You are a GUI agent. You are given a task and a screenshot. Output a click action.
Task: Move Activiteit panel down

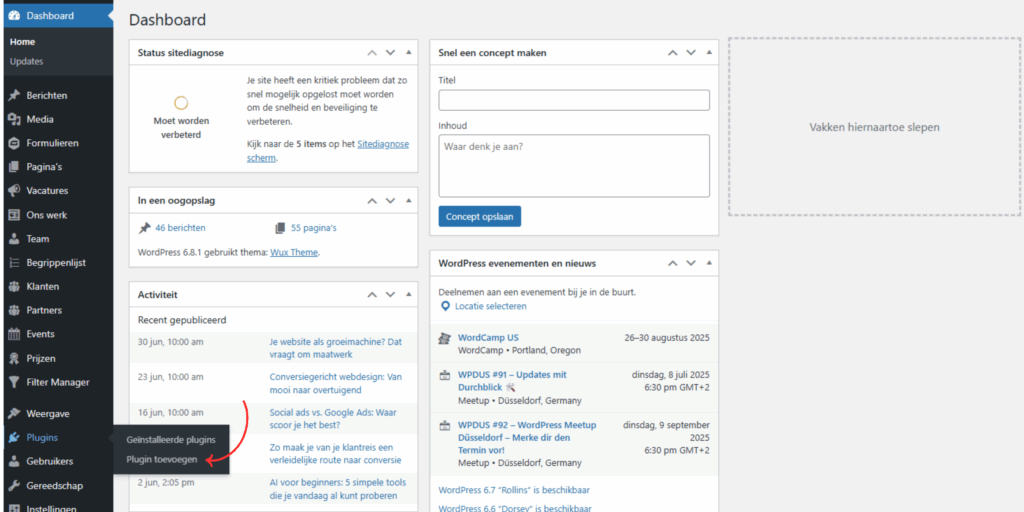(391, 295)
